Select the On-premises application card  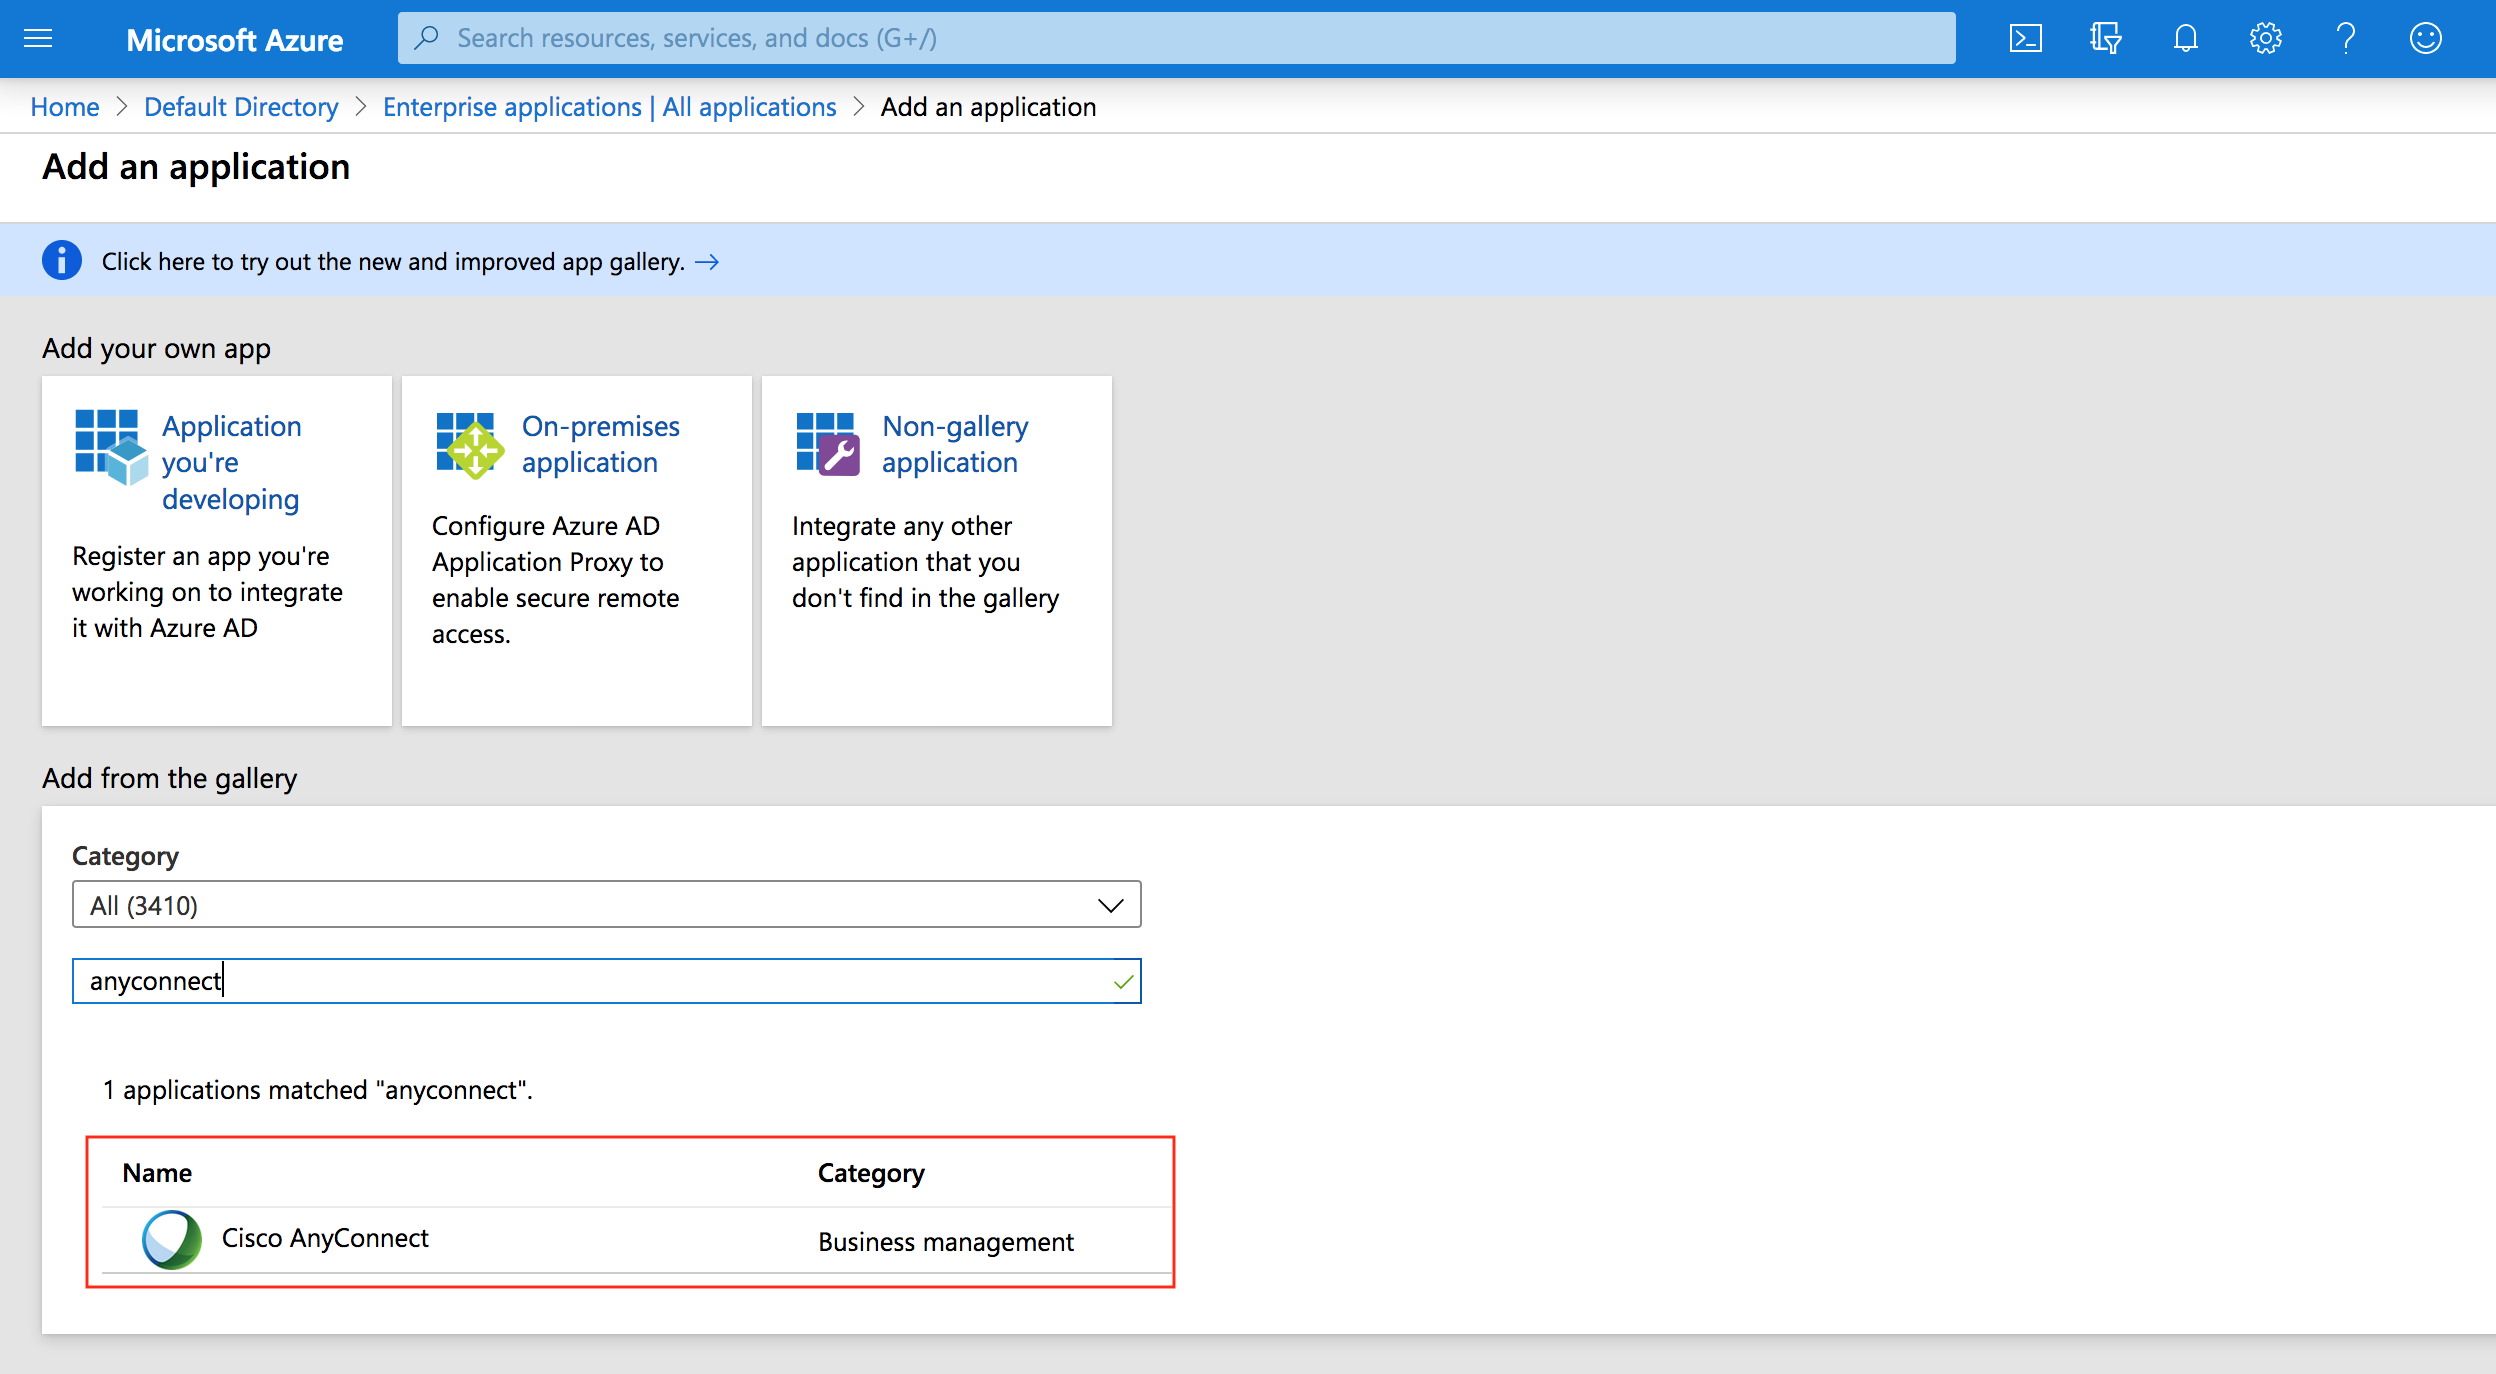[576, 550]
